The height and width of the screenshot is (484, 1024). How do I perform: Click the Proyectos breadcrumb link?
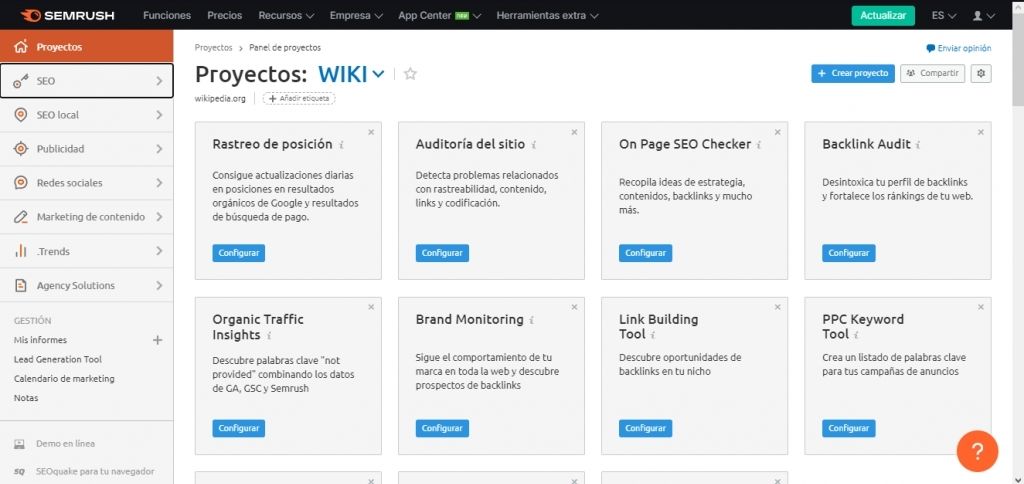coord(214,48)
